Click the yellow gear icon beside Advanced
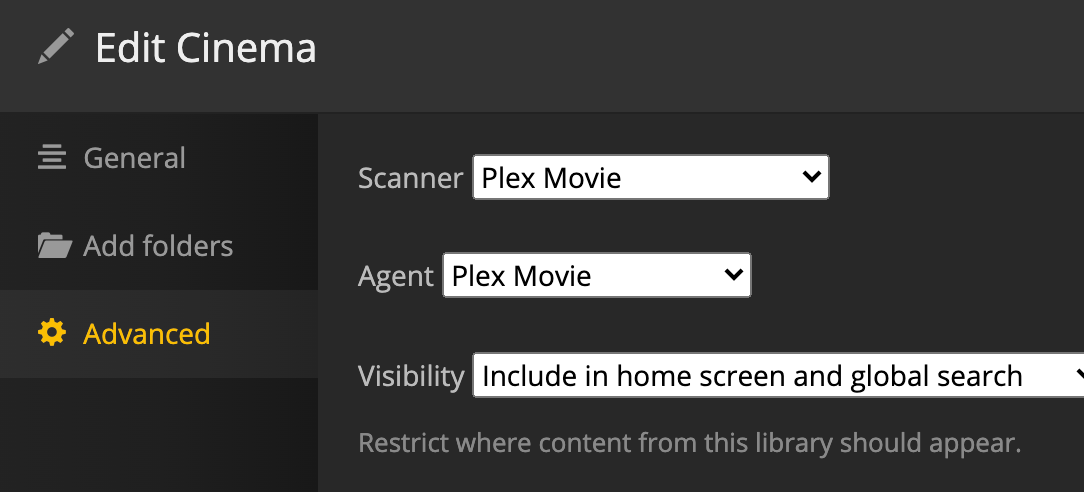Viewport: 1084px width, 492px height. pyautogui.click(x=51, y=333)
